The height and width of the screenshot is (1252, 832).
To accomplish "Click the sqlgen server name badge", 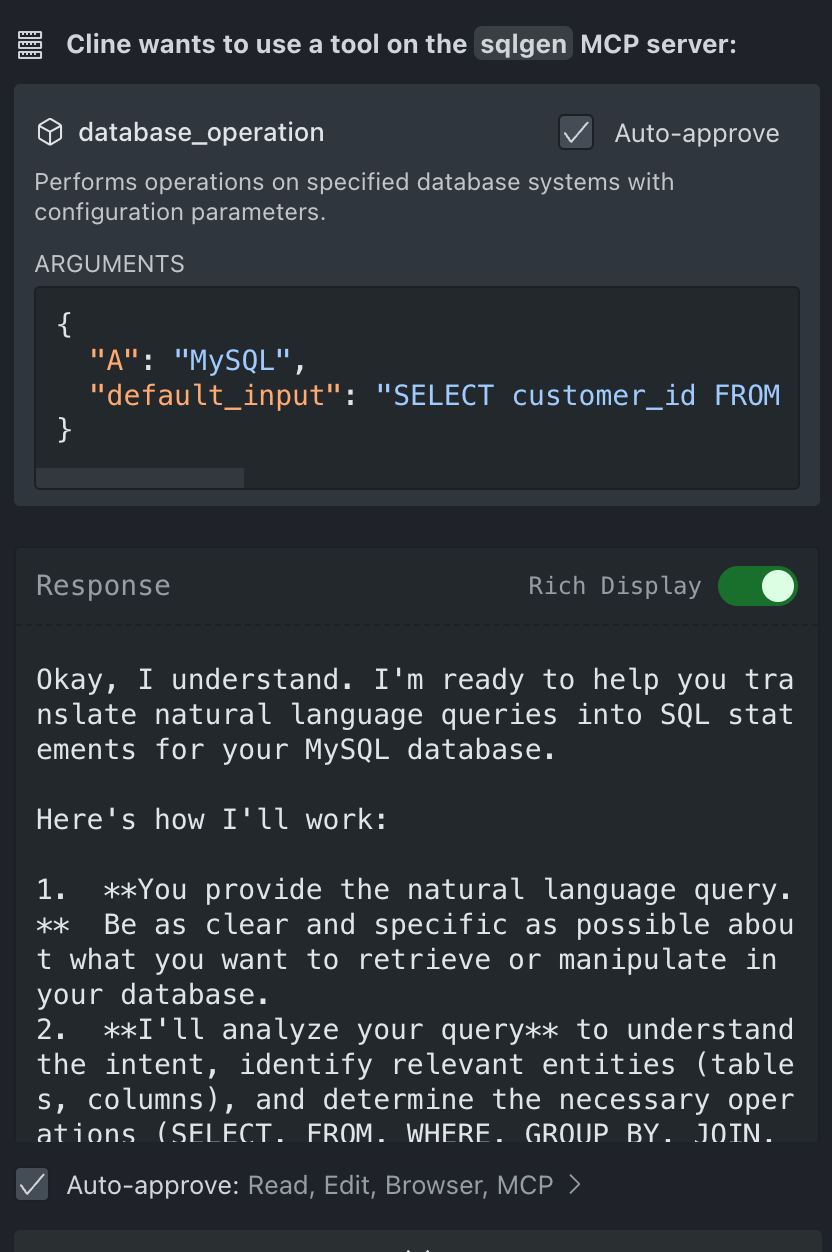I will click(x=523, y=44).
